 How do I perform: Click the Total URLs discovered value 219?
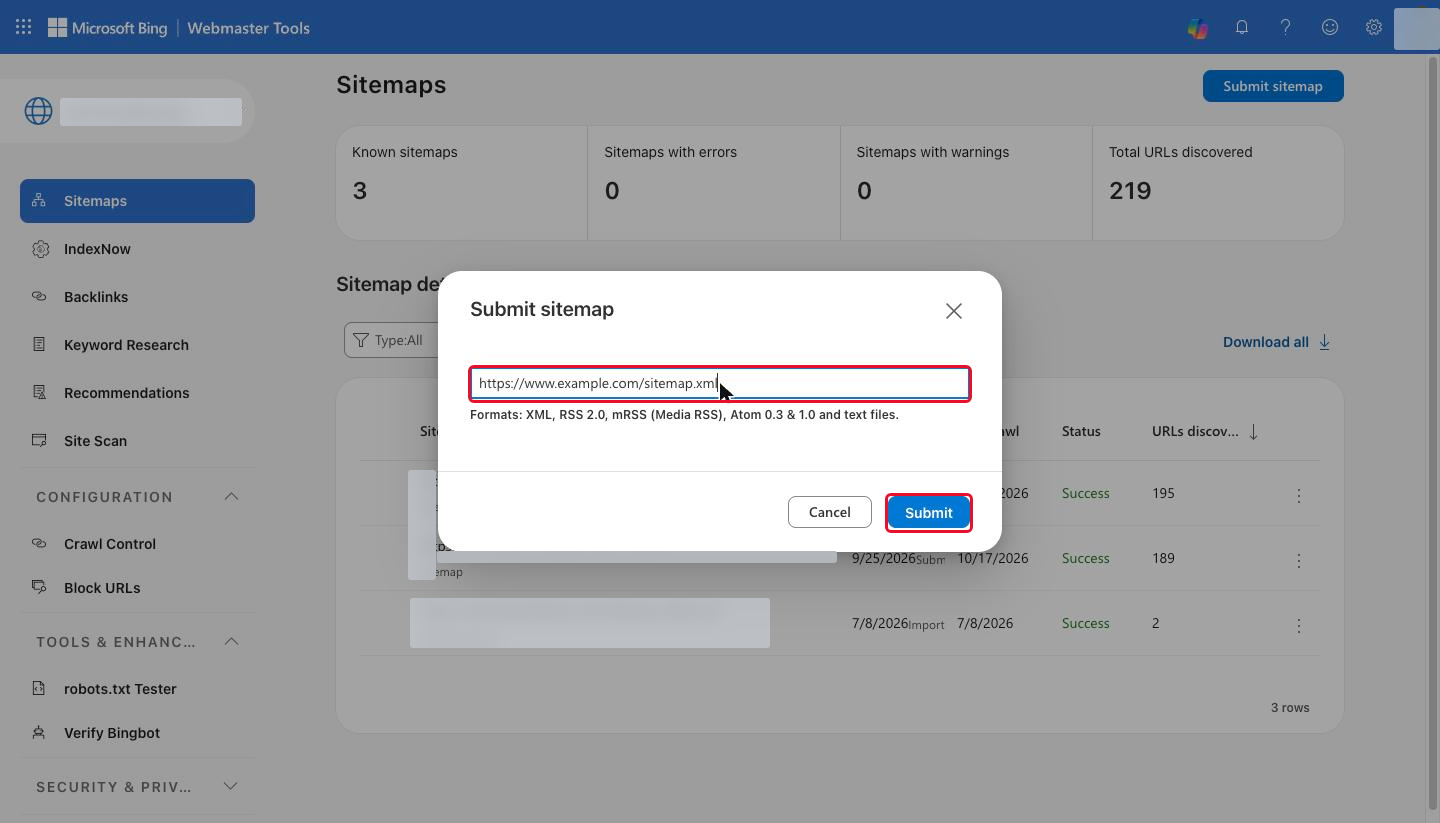1130,191
